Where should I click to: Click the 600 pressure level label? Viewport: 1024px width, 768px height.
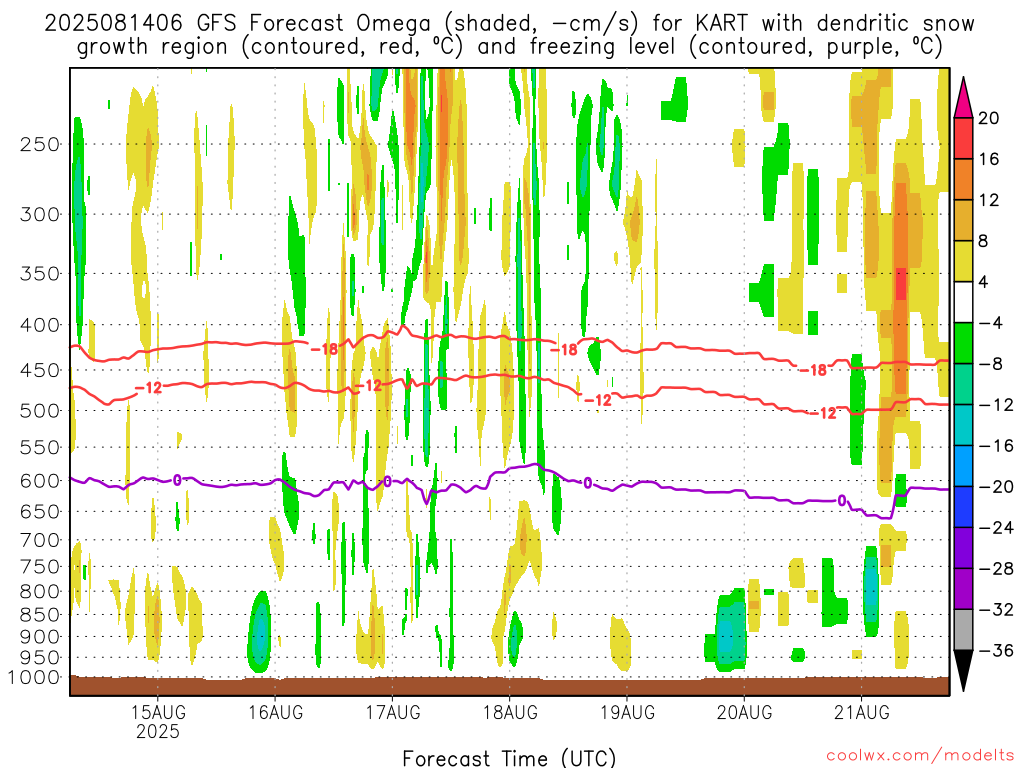[39, 481]
